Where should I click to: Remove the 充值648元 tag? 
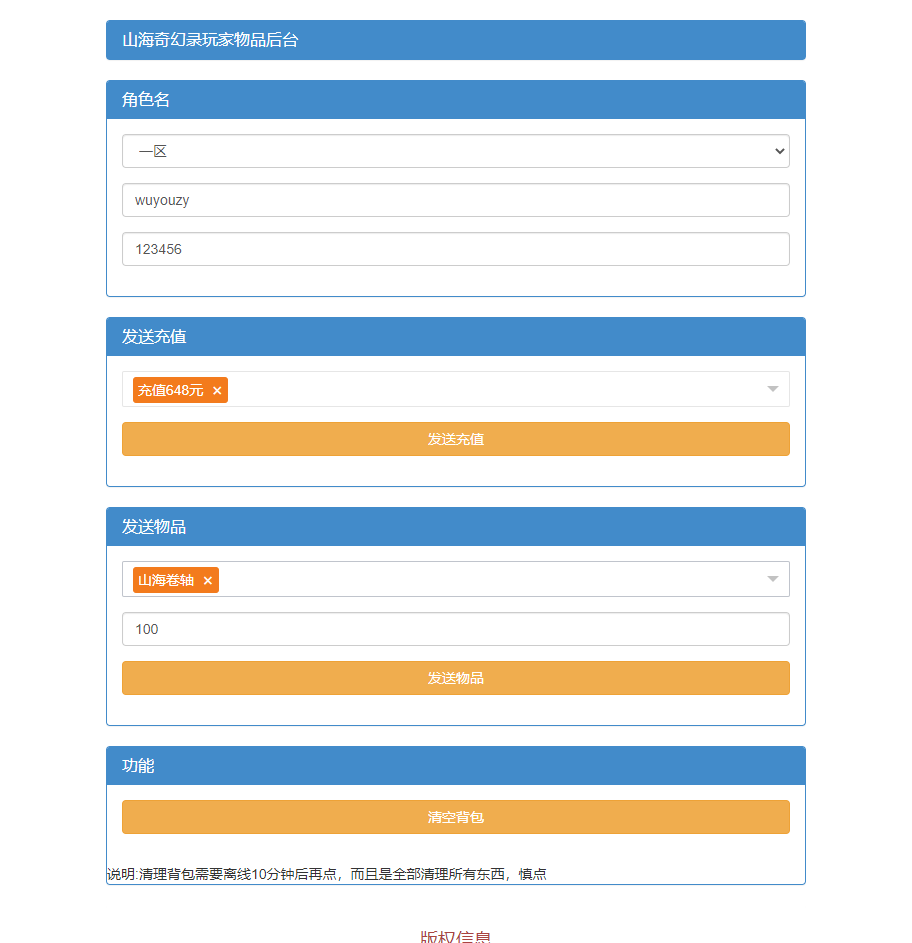[217, 390]
